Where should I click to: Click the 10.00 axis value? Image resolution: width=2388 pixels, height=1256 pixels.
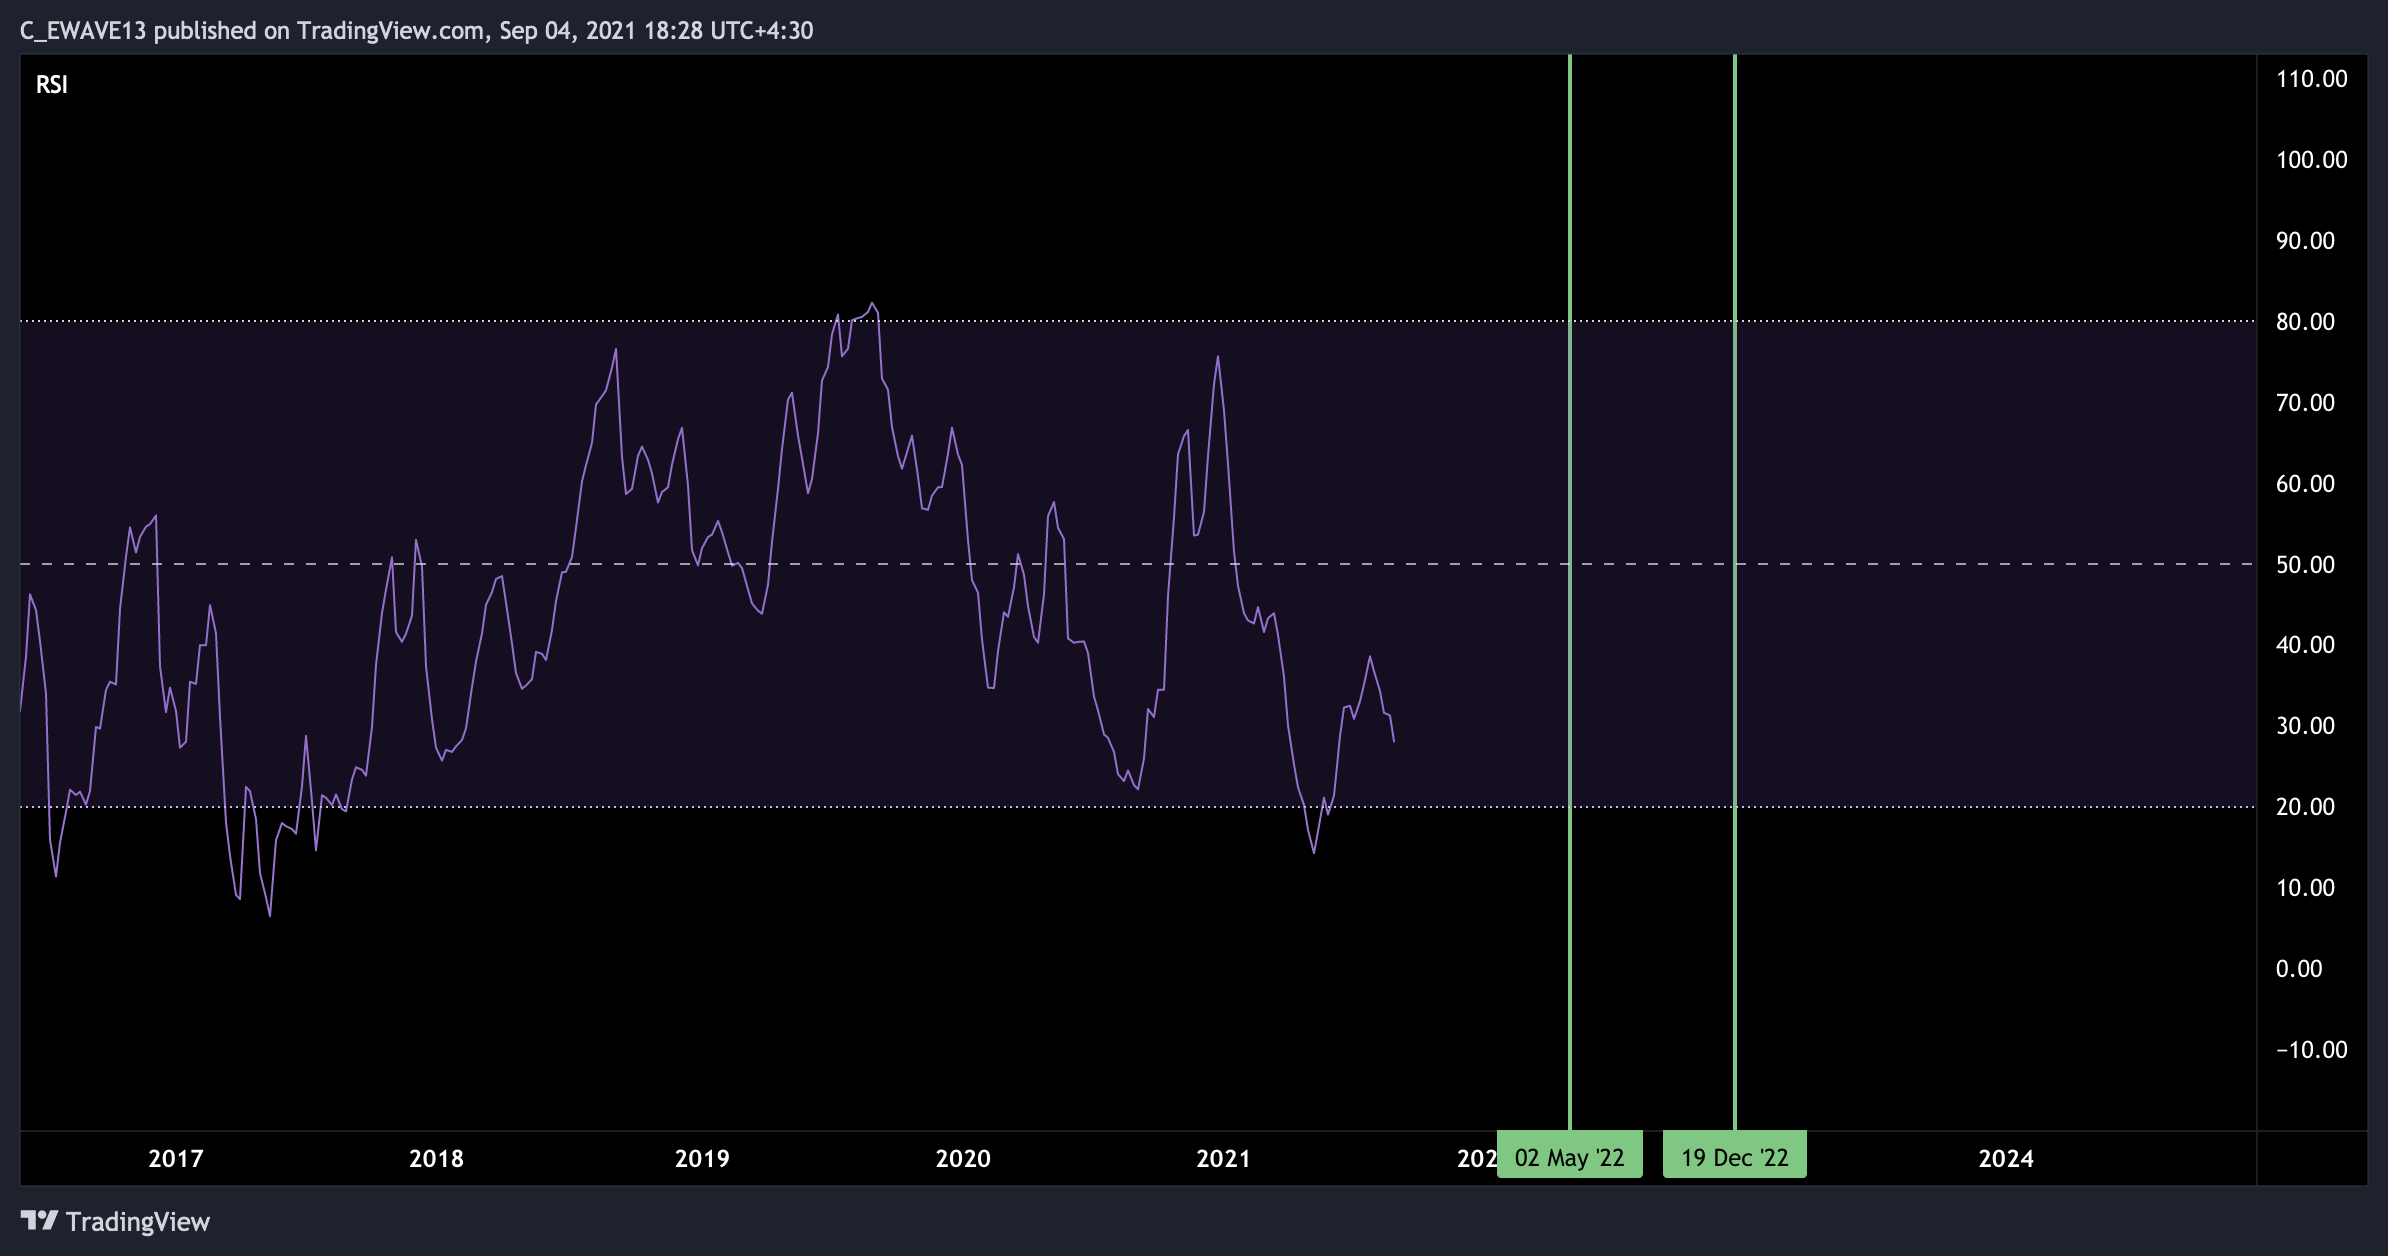coord(2305,887)
